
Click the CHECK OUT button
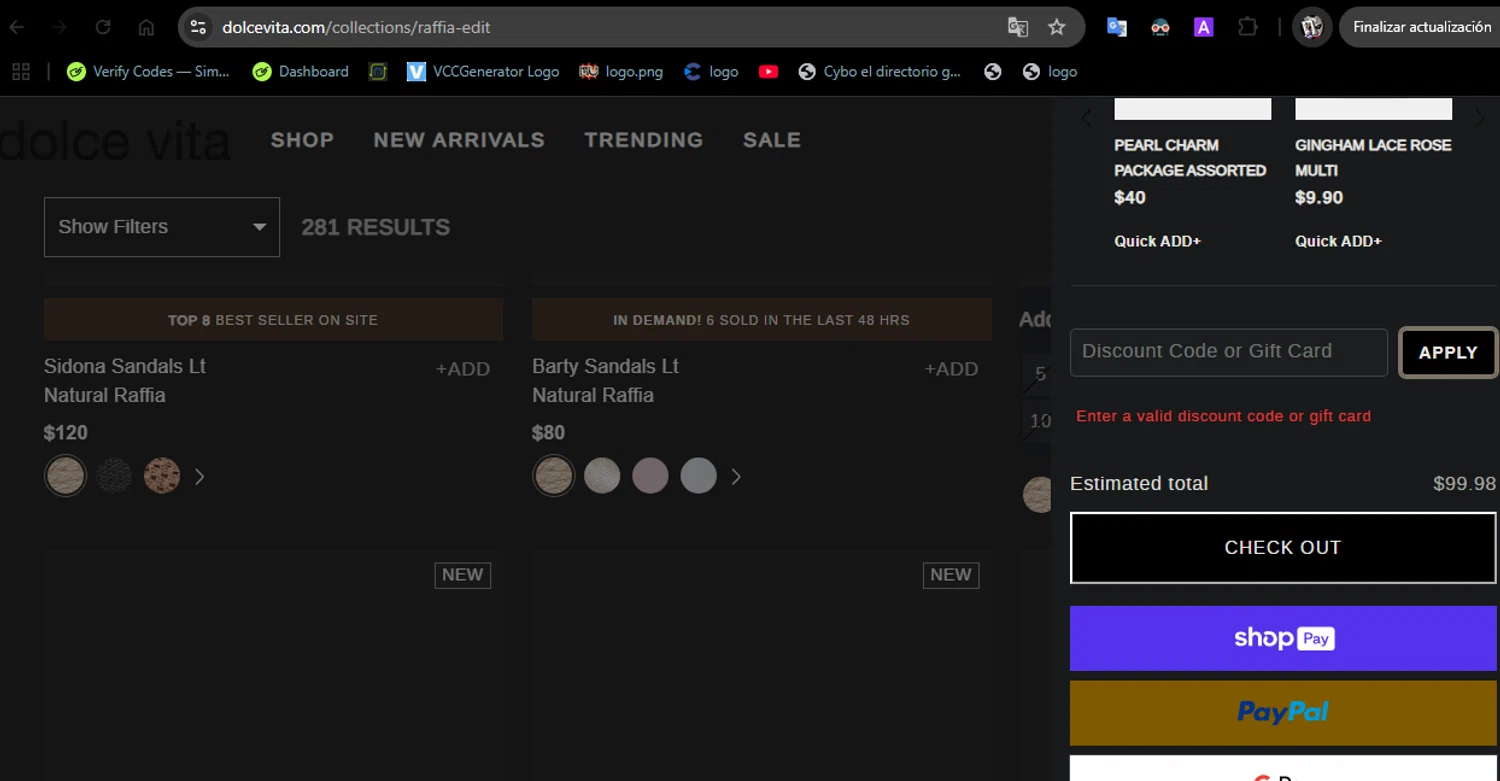(x=1283, y=548)
